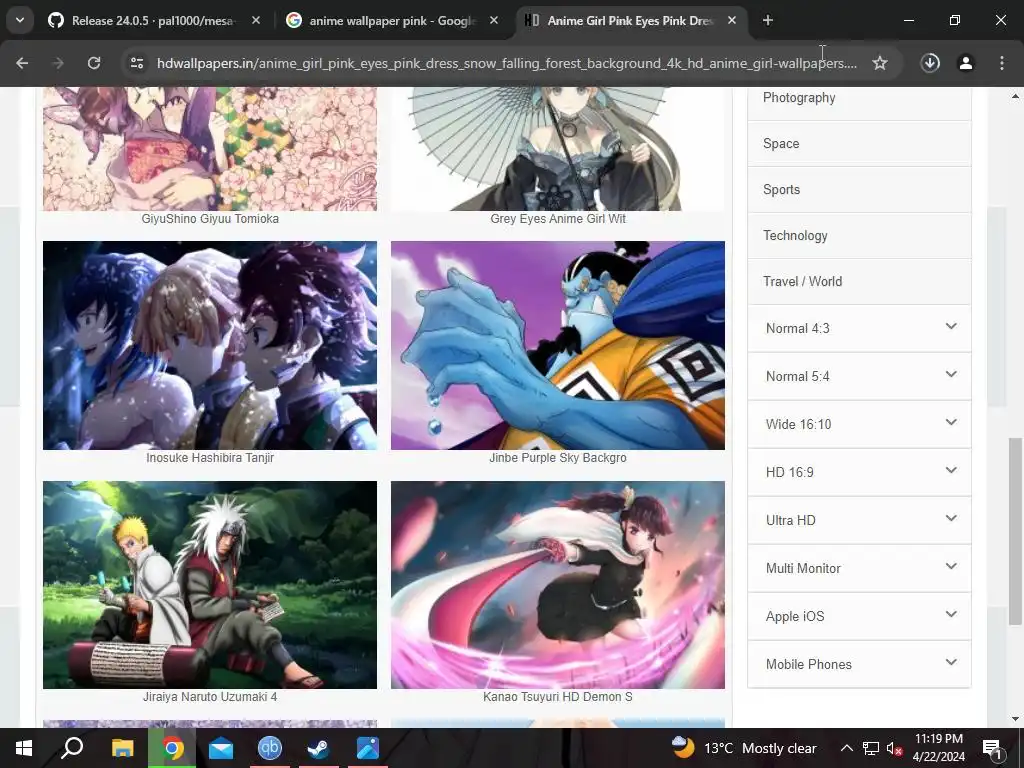Go back to the previous page
The width and height of the screenshot is (1024, 768).
click(x=22, y=63)
